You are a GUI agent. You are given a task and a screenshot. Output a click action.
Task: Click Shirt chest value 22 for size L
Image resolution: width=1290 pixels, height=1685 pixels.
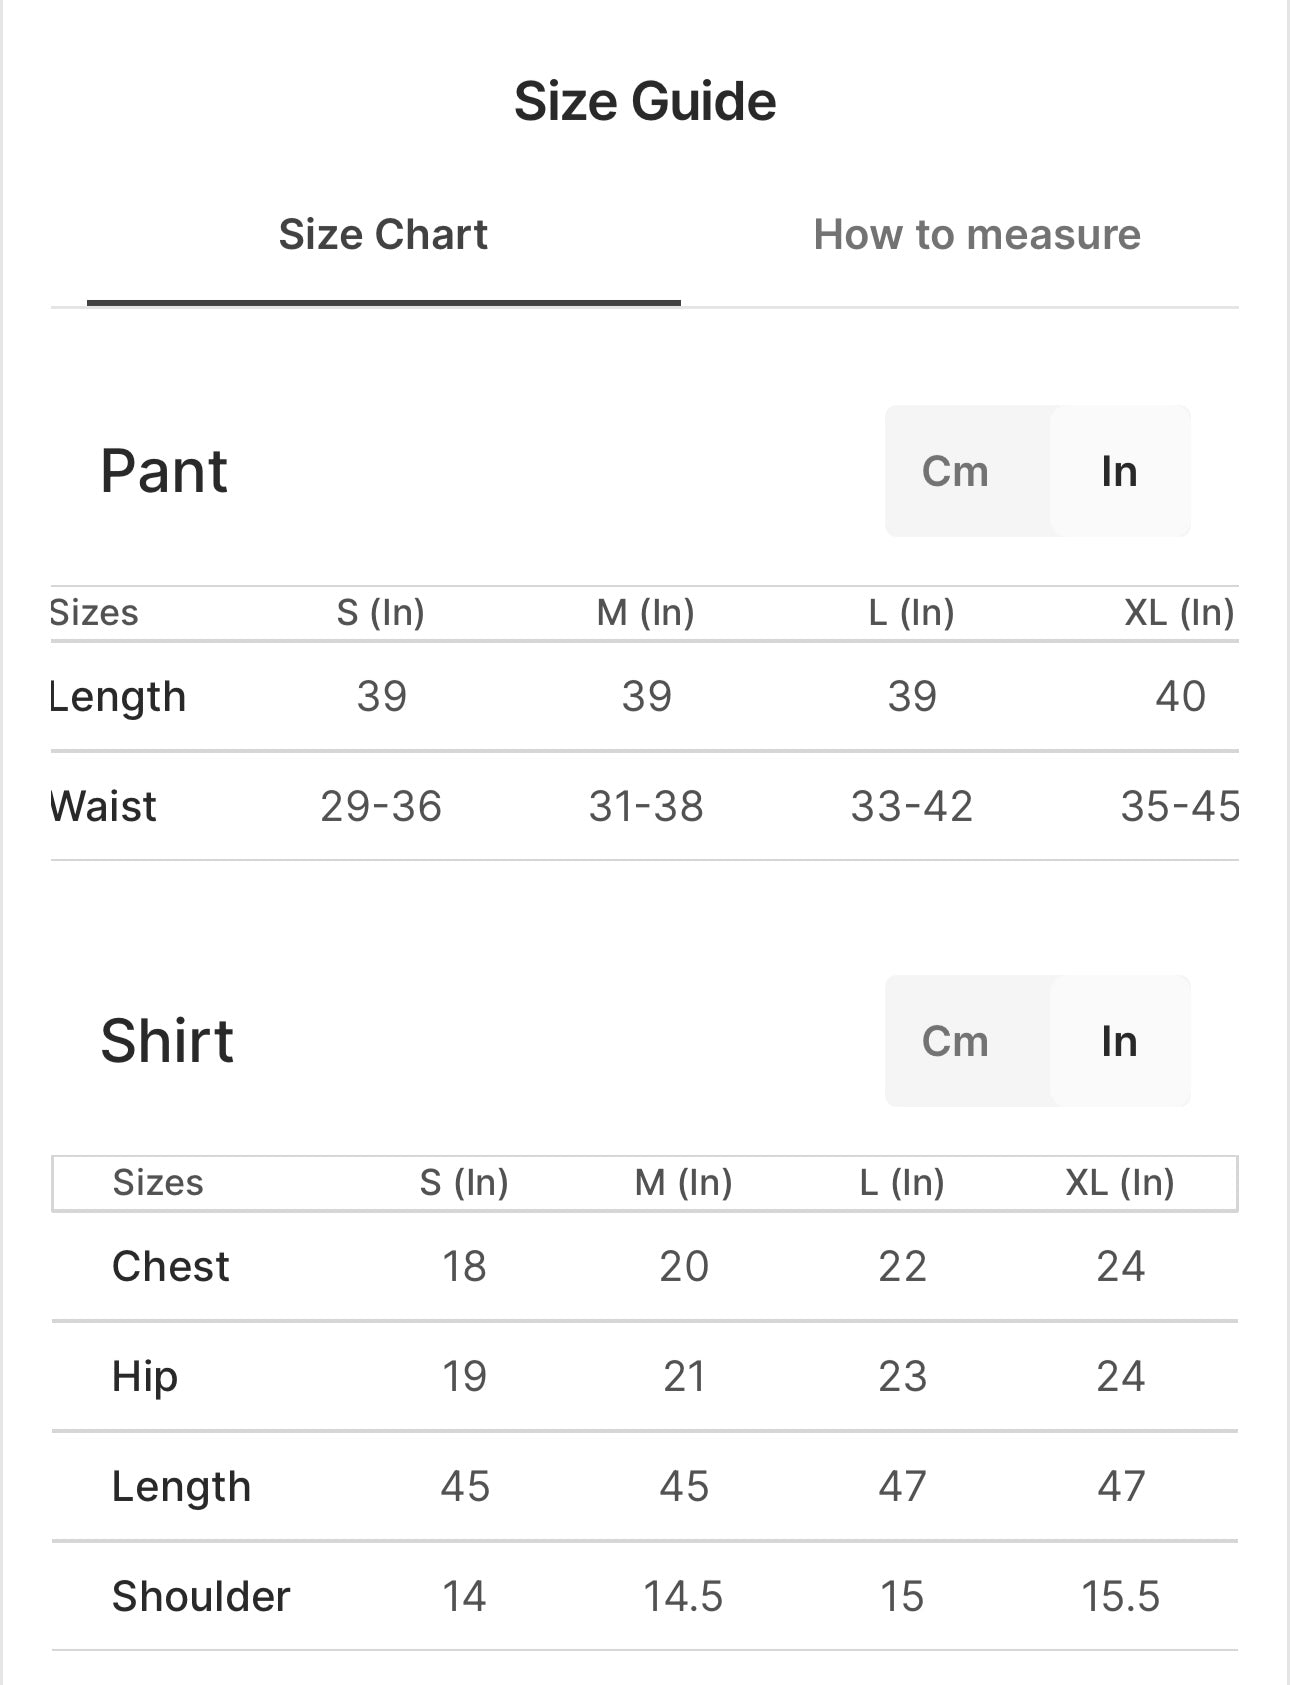point(902,1266)
